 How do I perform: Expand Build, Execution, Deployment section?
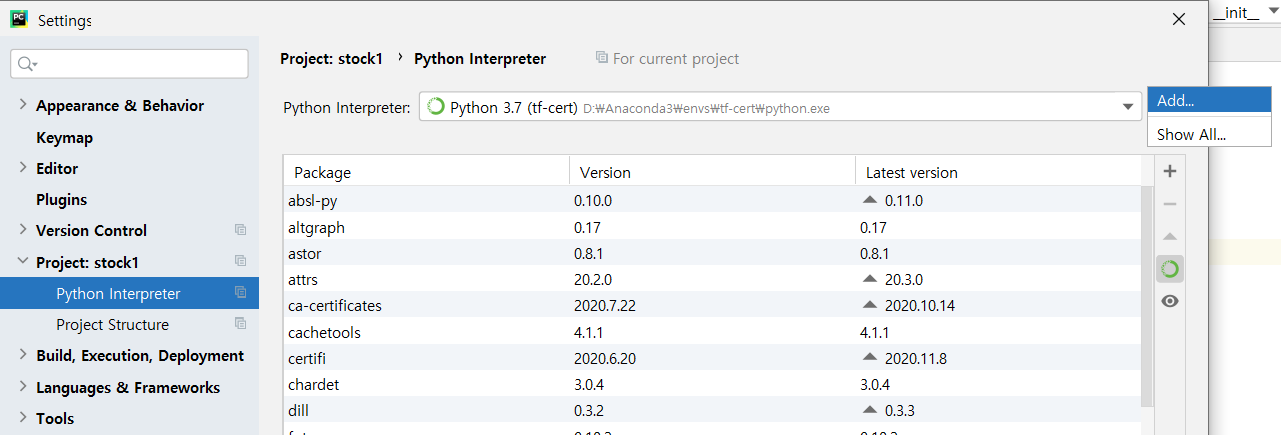23,355
